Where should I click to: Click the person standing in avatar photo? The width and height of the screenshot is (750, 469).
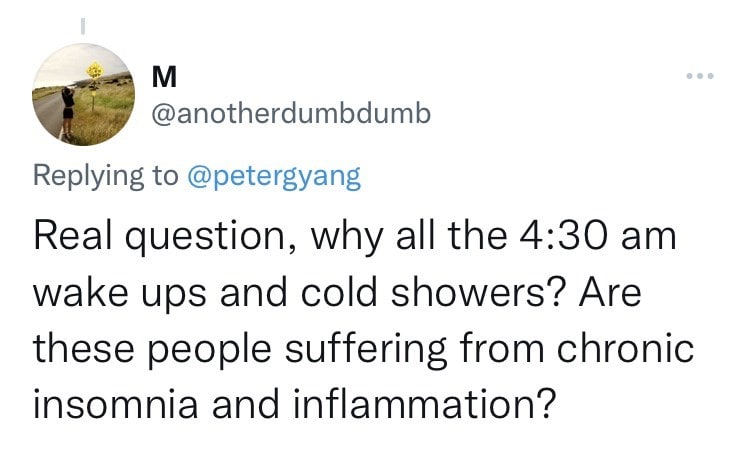click(68, 112)
